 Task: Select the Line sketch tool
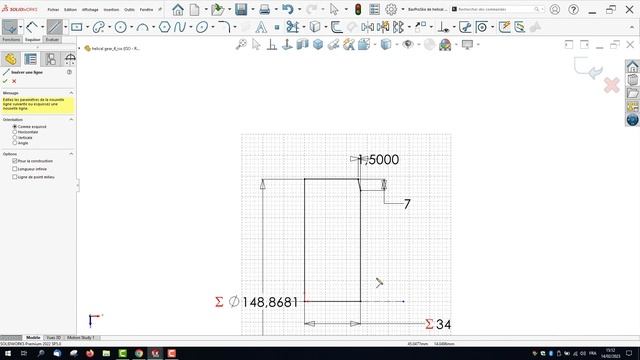pyautogui.click(x=54, y=27)
